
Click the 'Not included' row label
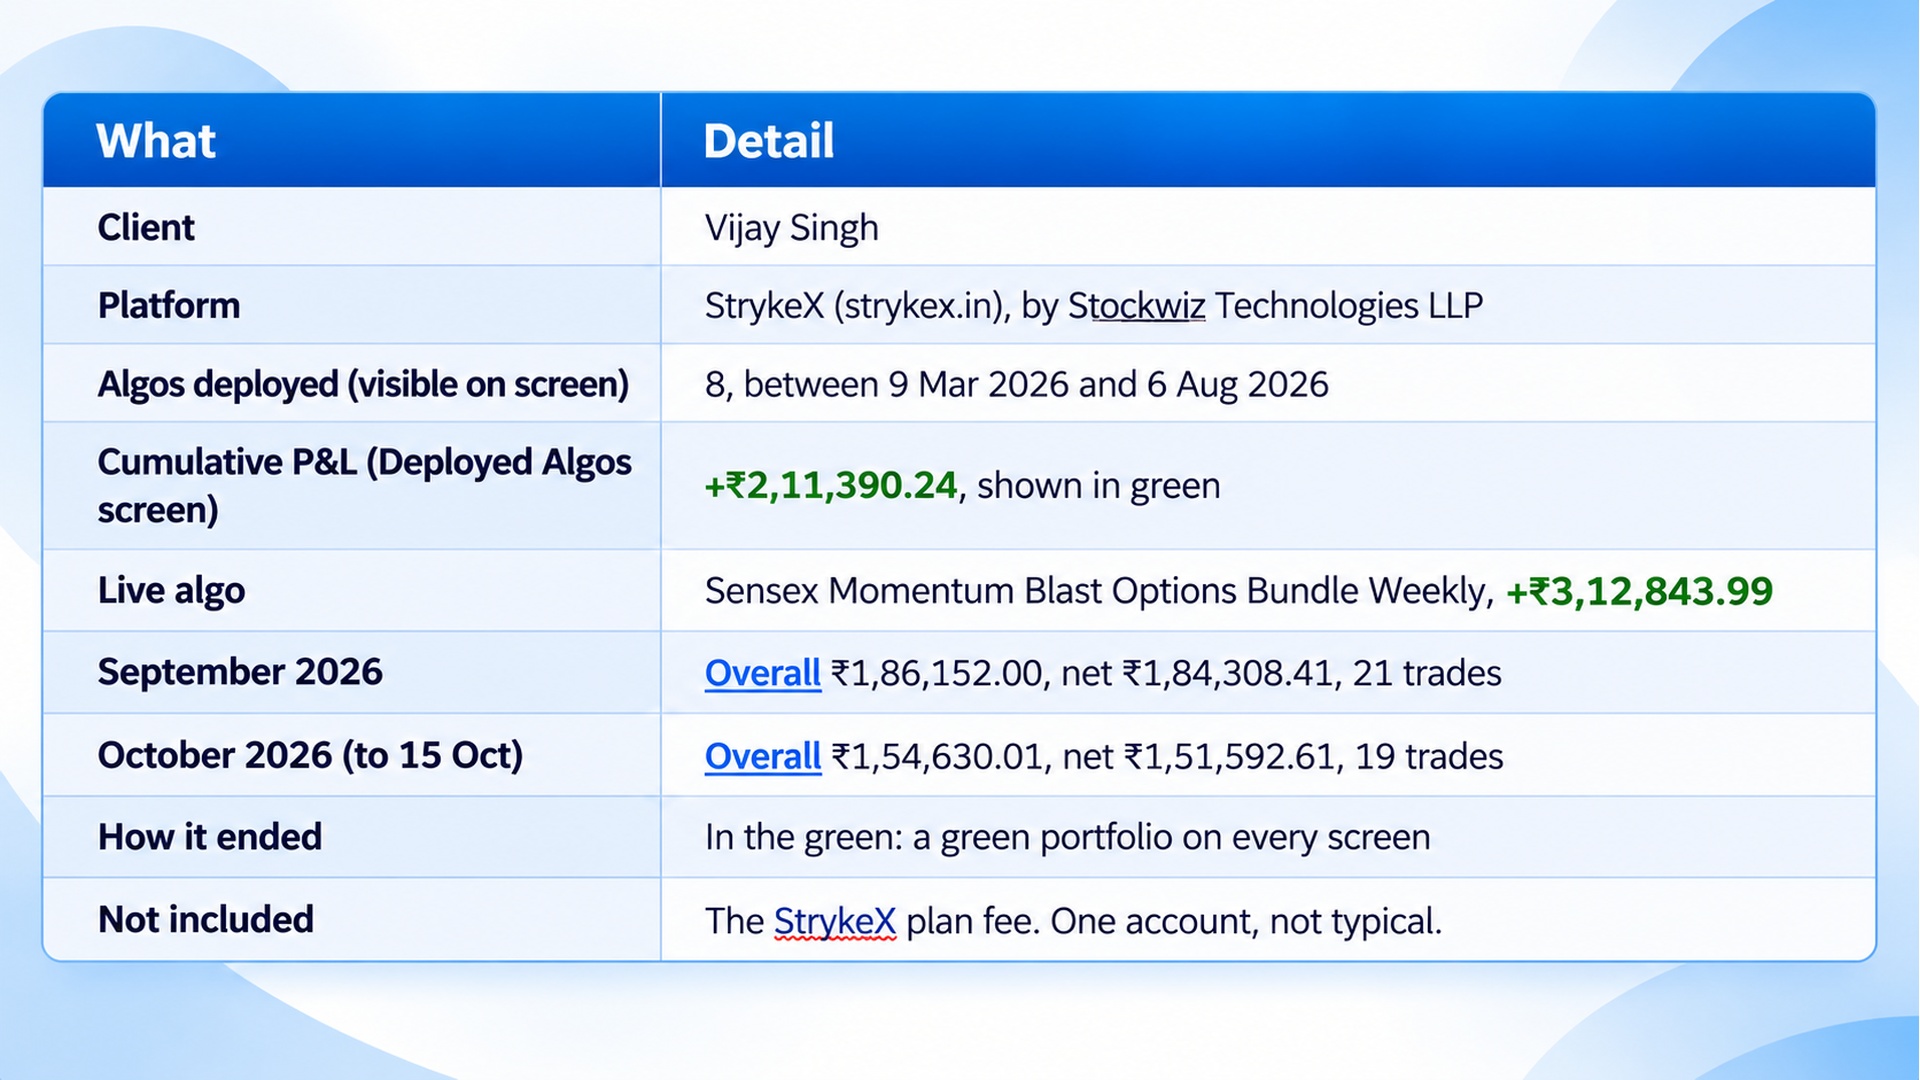point(206,920)
